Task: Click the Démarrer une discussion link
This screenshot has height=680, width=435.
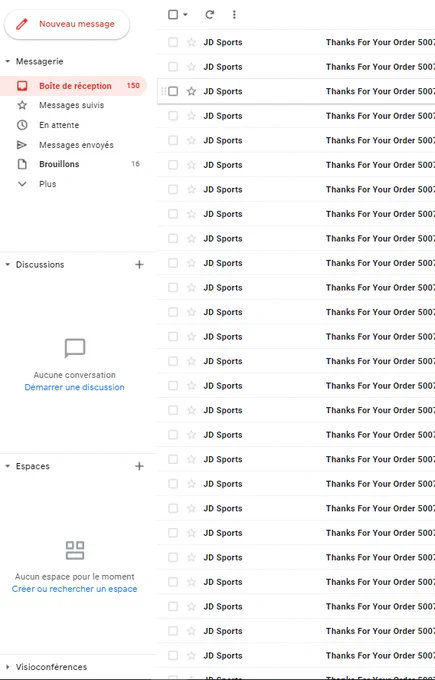Action: click(74, 387)
